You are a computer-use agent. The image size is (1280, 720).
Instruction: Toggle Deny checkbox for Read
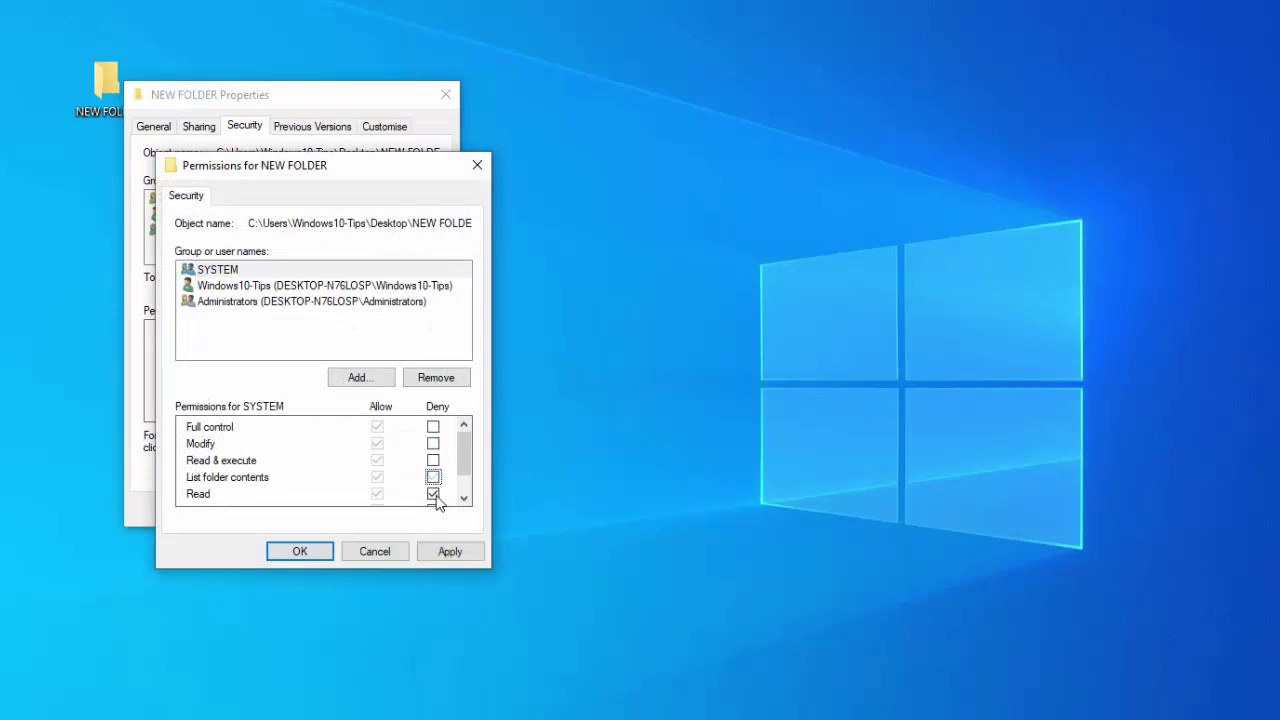pyautogui.click(x=433, y=494)
